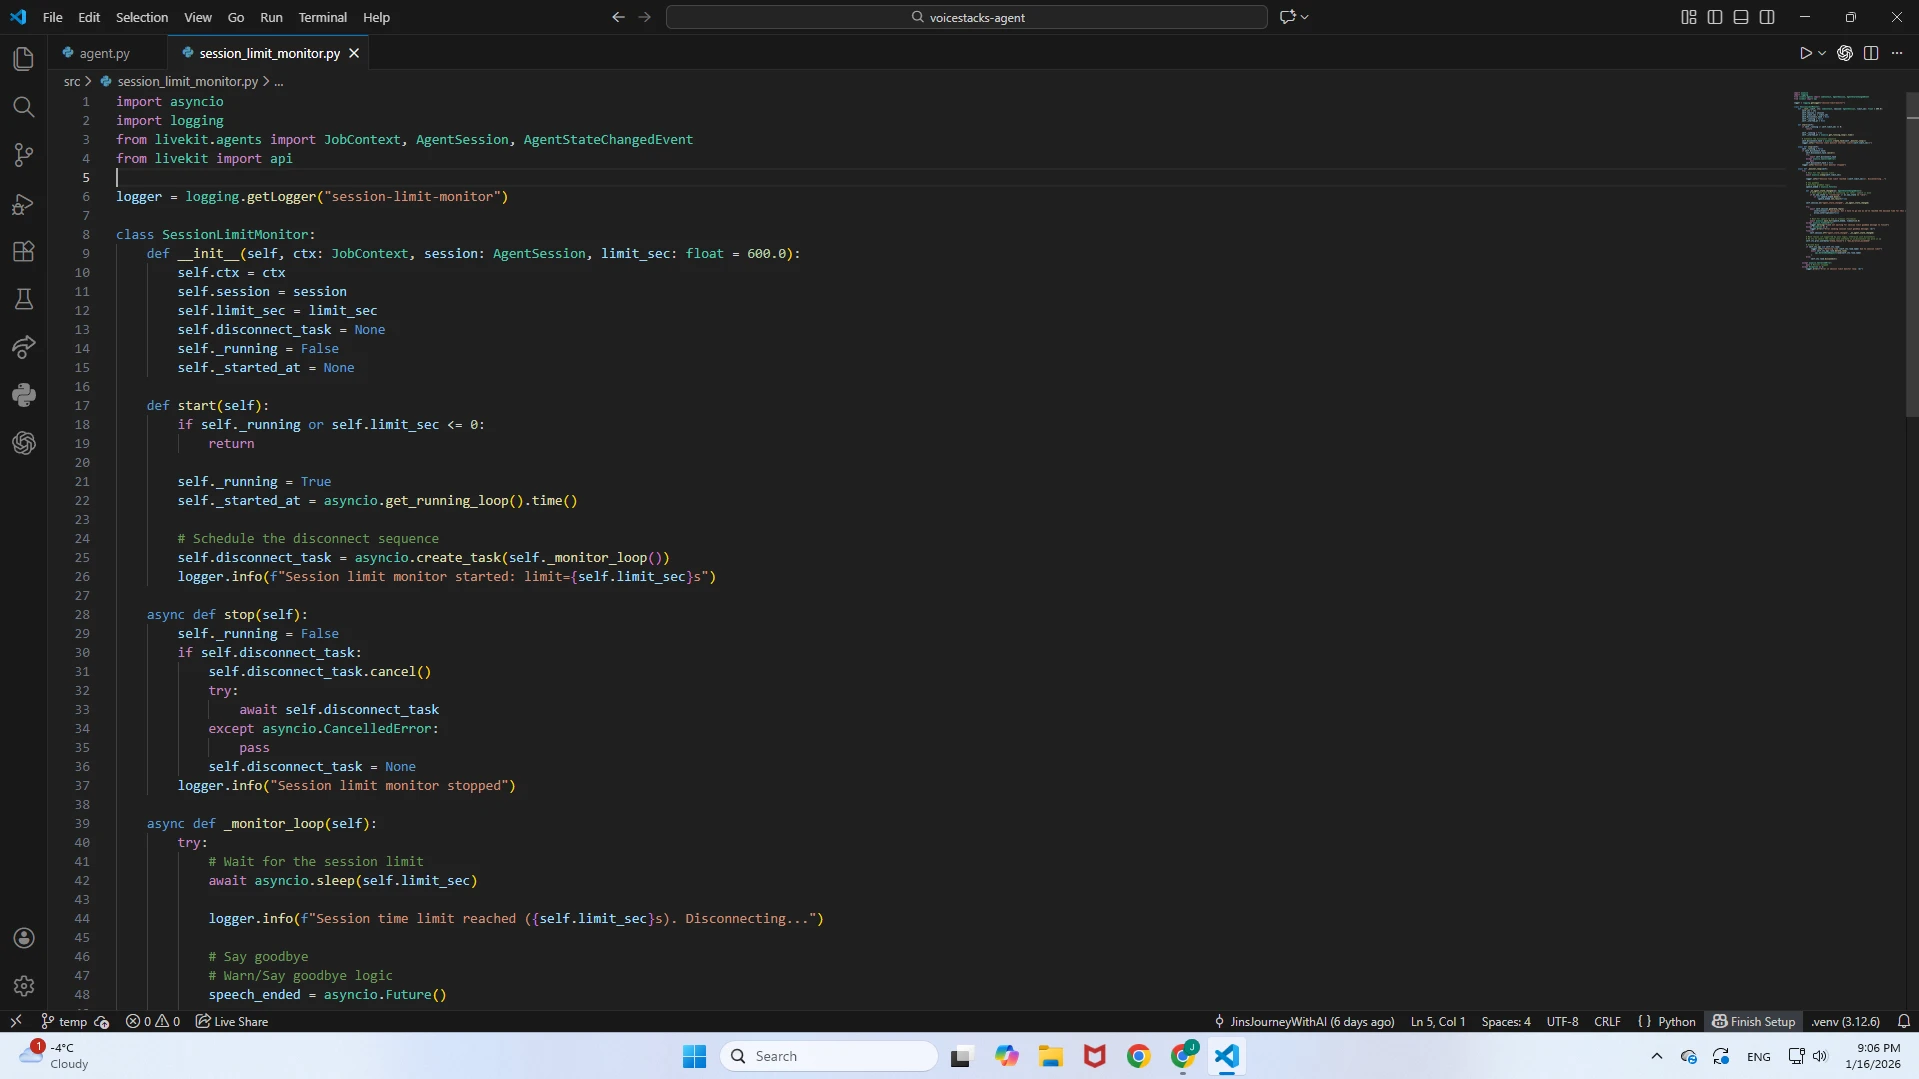
Task: Open the Extensions view
Action: point(24,252)
